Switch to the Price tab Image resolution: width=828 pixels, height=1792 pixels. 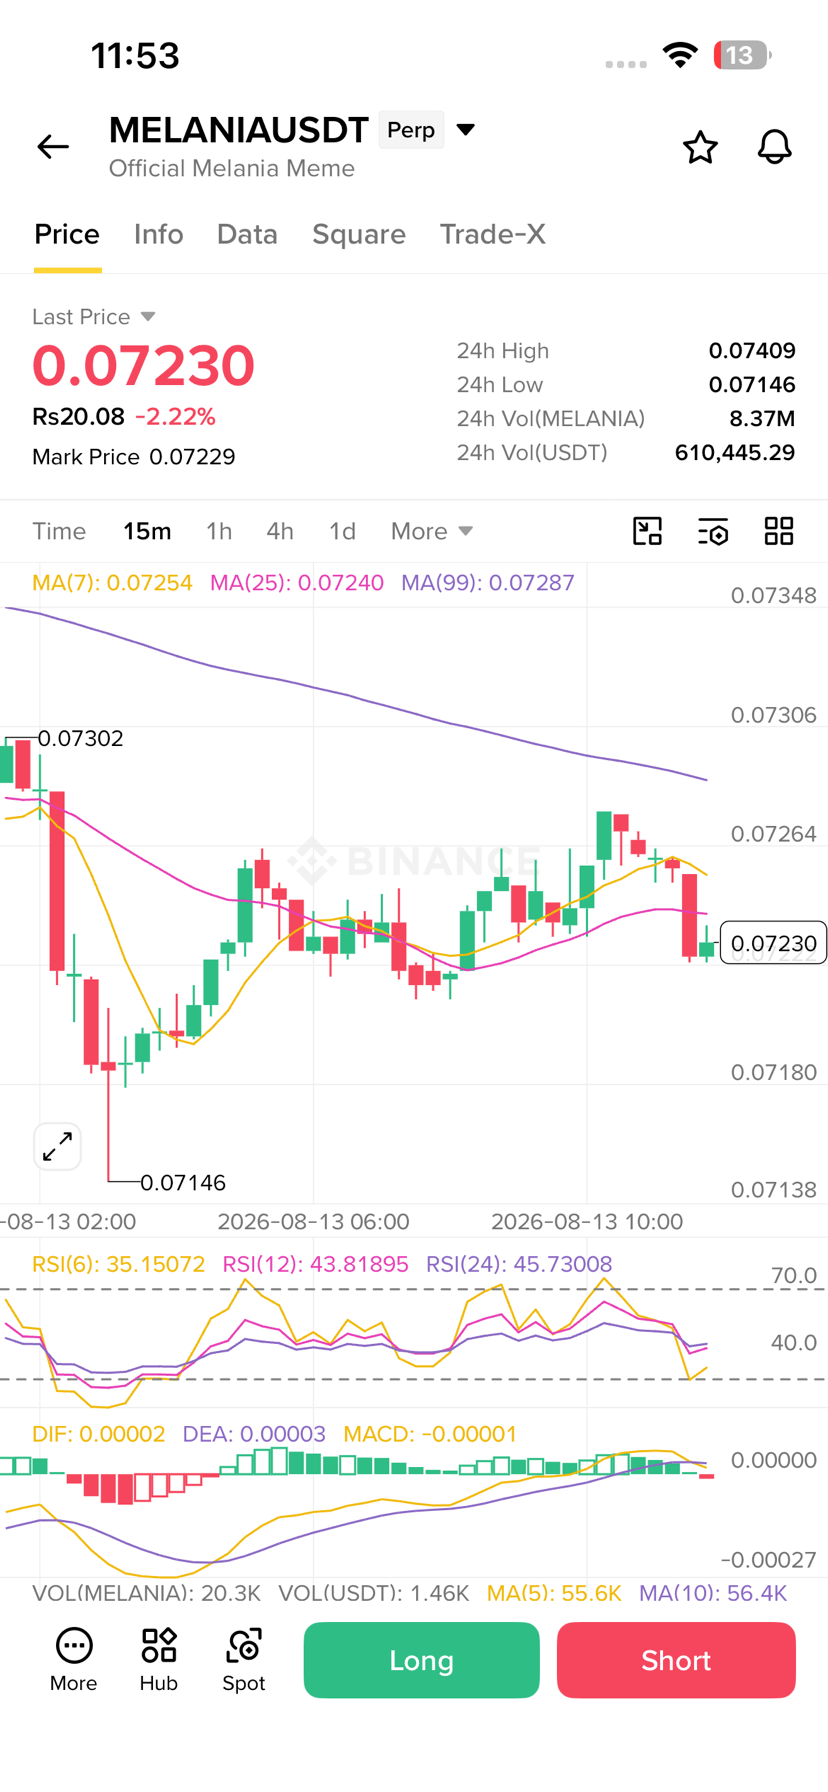point(67,234)
